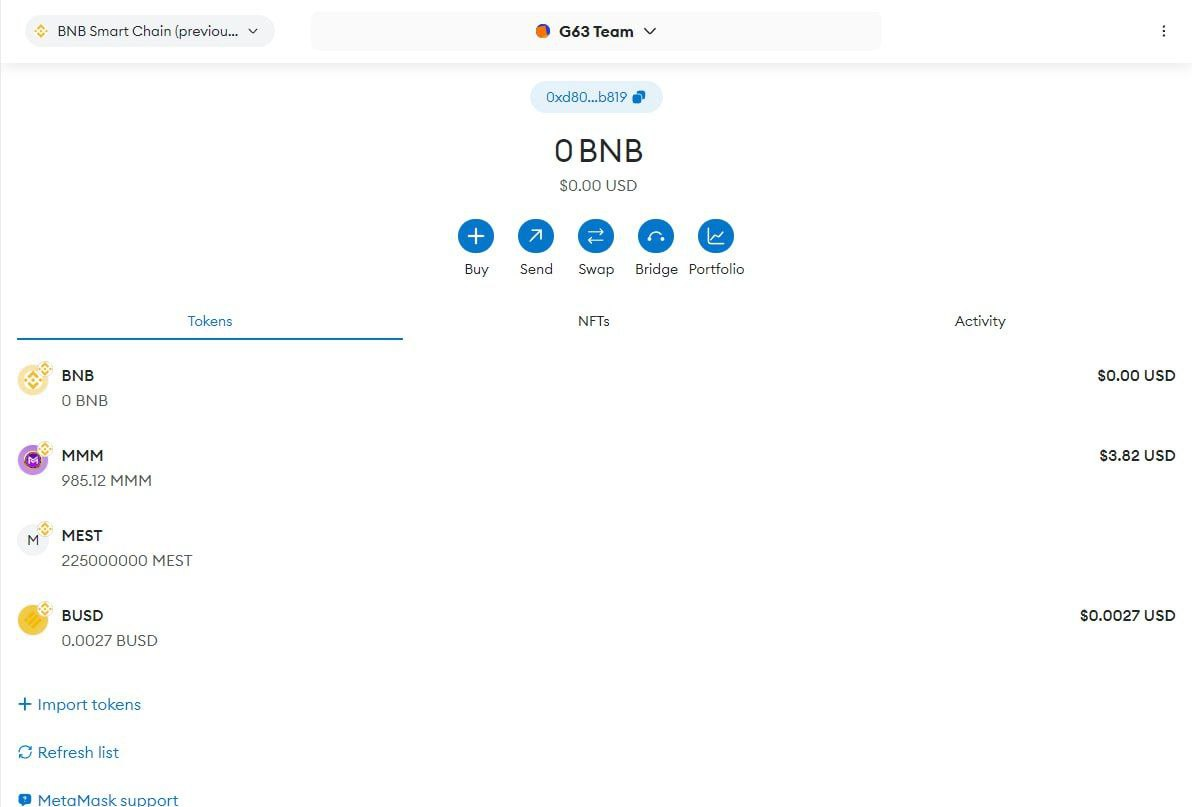Click the refresh icon beside Refresh list
This screenshot has height=807, width=1192.
(x=25, y=752)
